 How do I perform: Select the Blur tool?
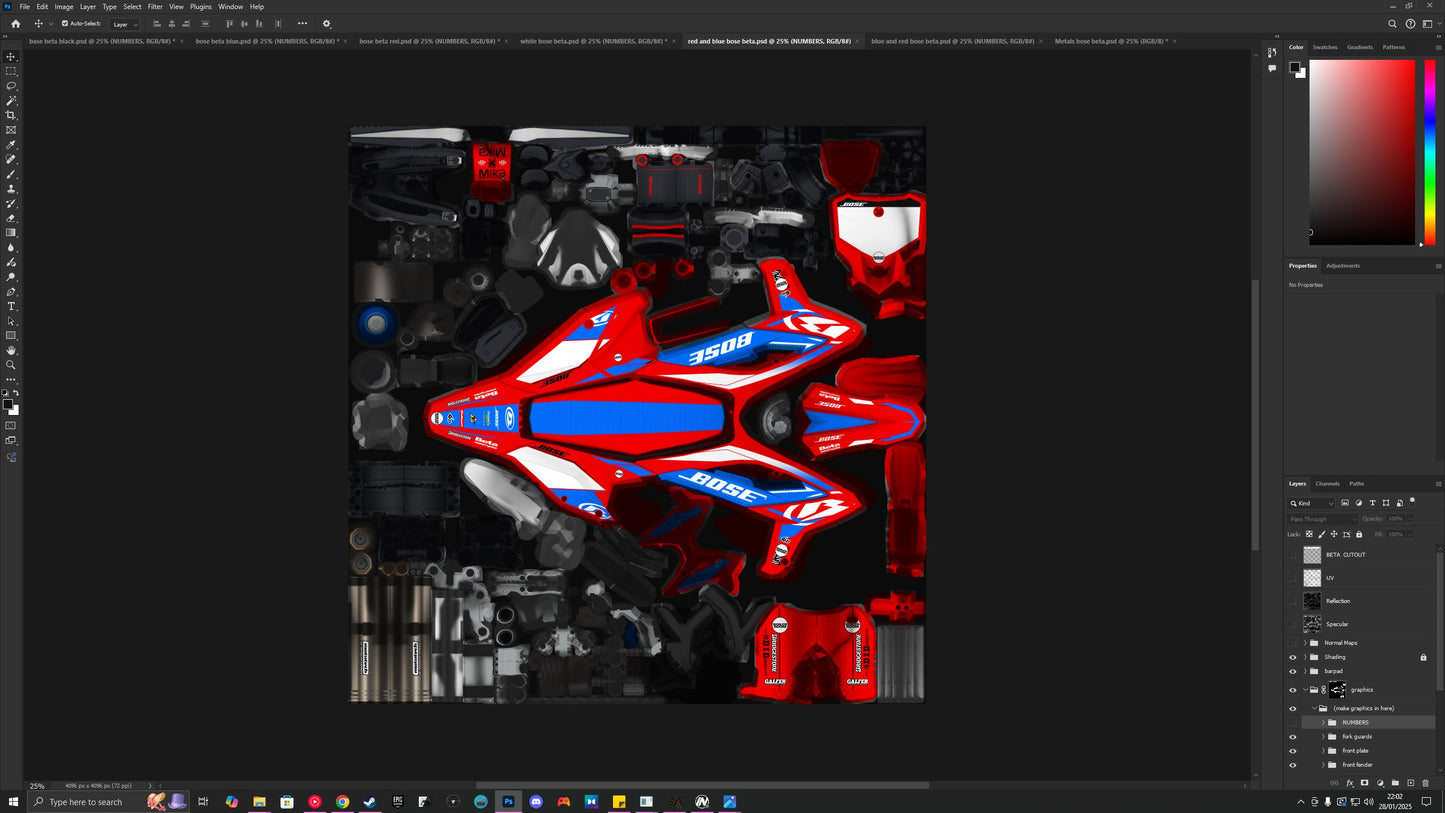[x=11, y=247]
